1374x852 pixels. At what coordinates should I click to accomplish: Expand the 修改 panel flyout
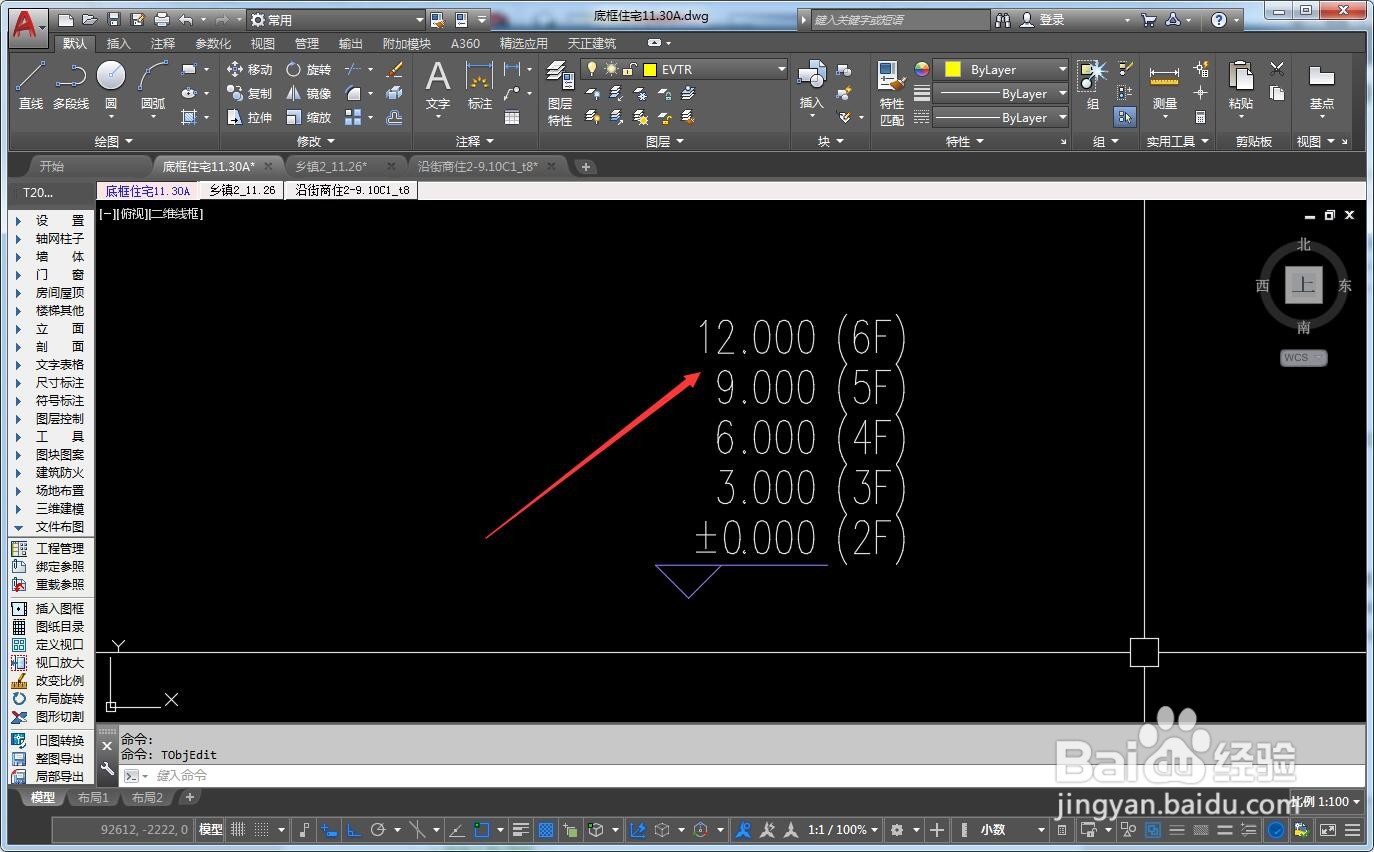(316, 142)
